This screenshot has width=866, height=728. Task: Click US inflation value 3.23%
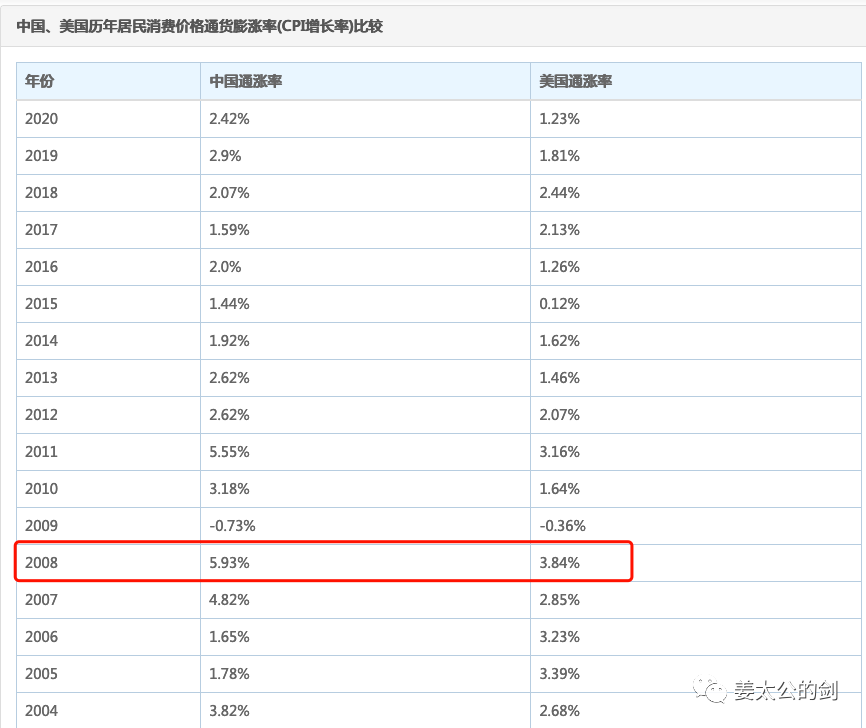(x=559, y=637)
